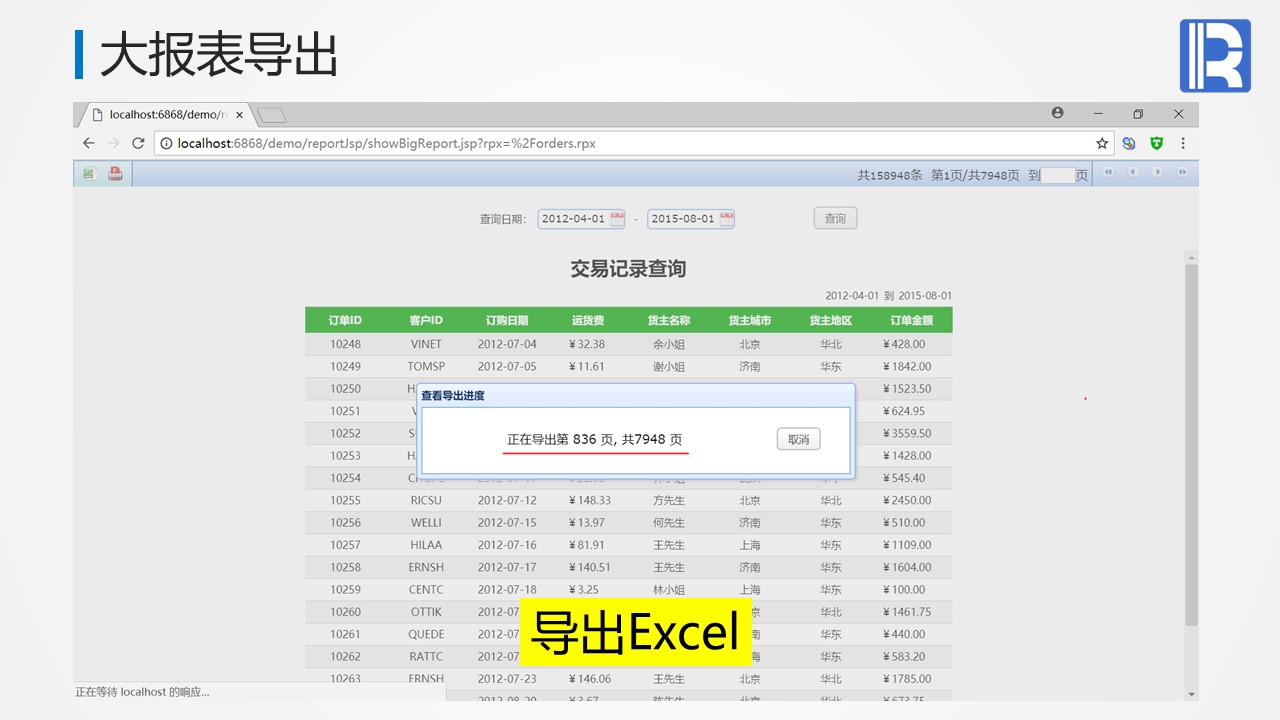
Task: Select customer ID cell VINET
Action: point(426,344)
